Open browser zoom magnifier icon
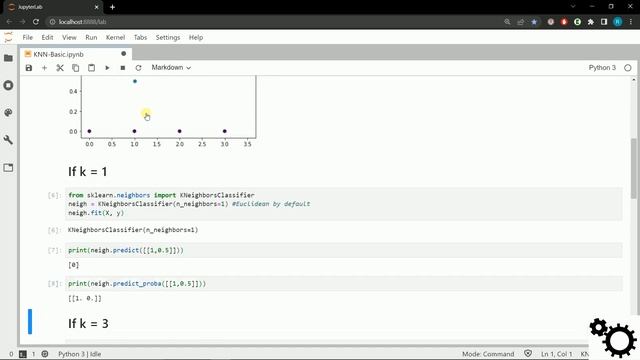Viewport: 640px width, 360px height. pyautogui.click(x=507, y=22)
